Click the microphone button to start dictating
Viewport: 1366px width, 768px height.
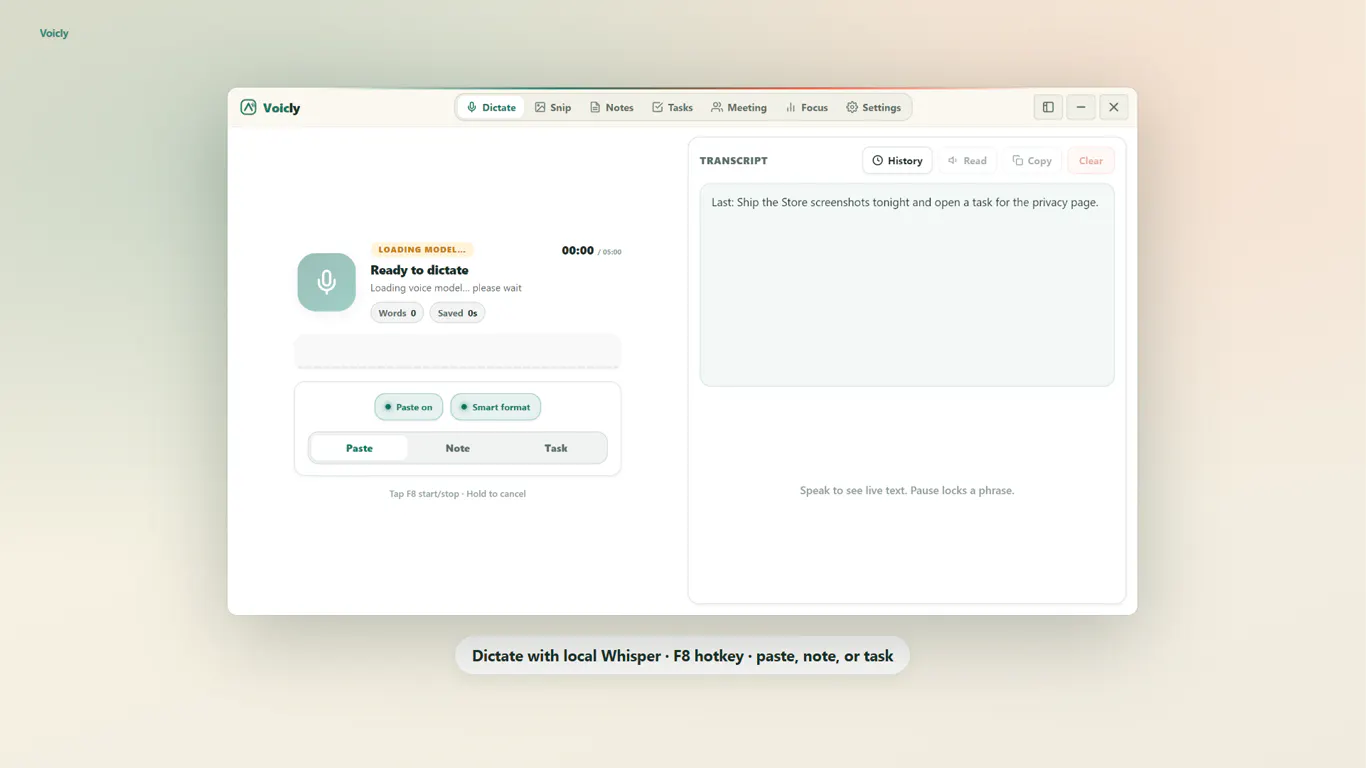(326, 282)
